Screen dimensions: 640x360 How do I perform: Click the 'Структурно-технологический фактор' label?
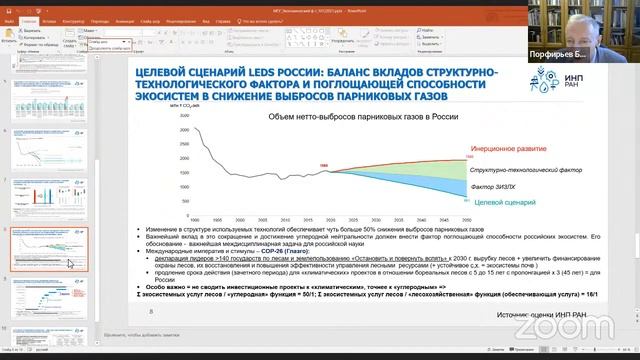tap(526, 170)
